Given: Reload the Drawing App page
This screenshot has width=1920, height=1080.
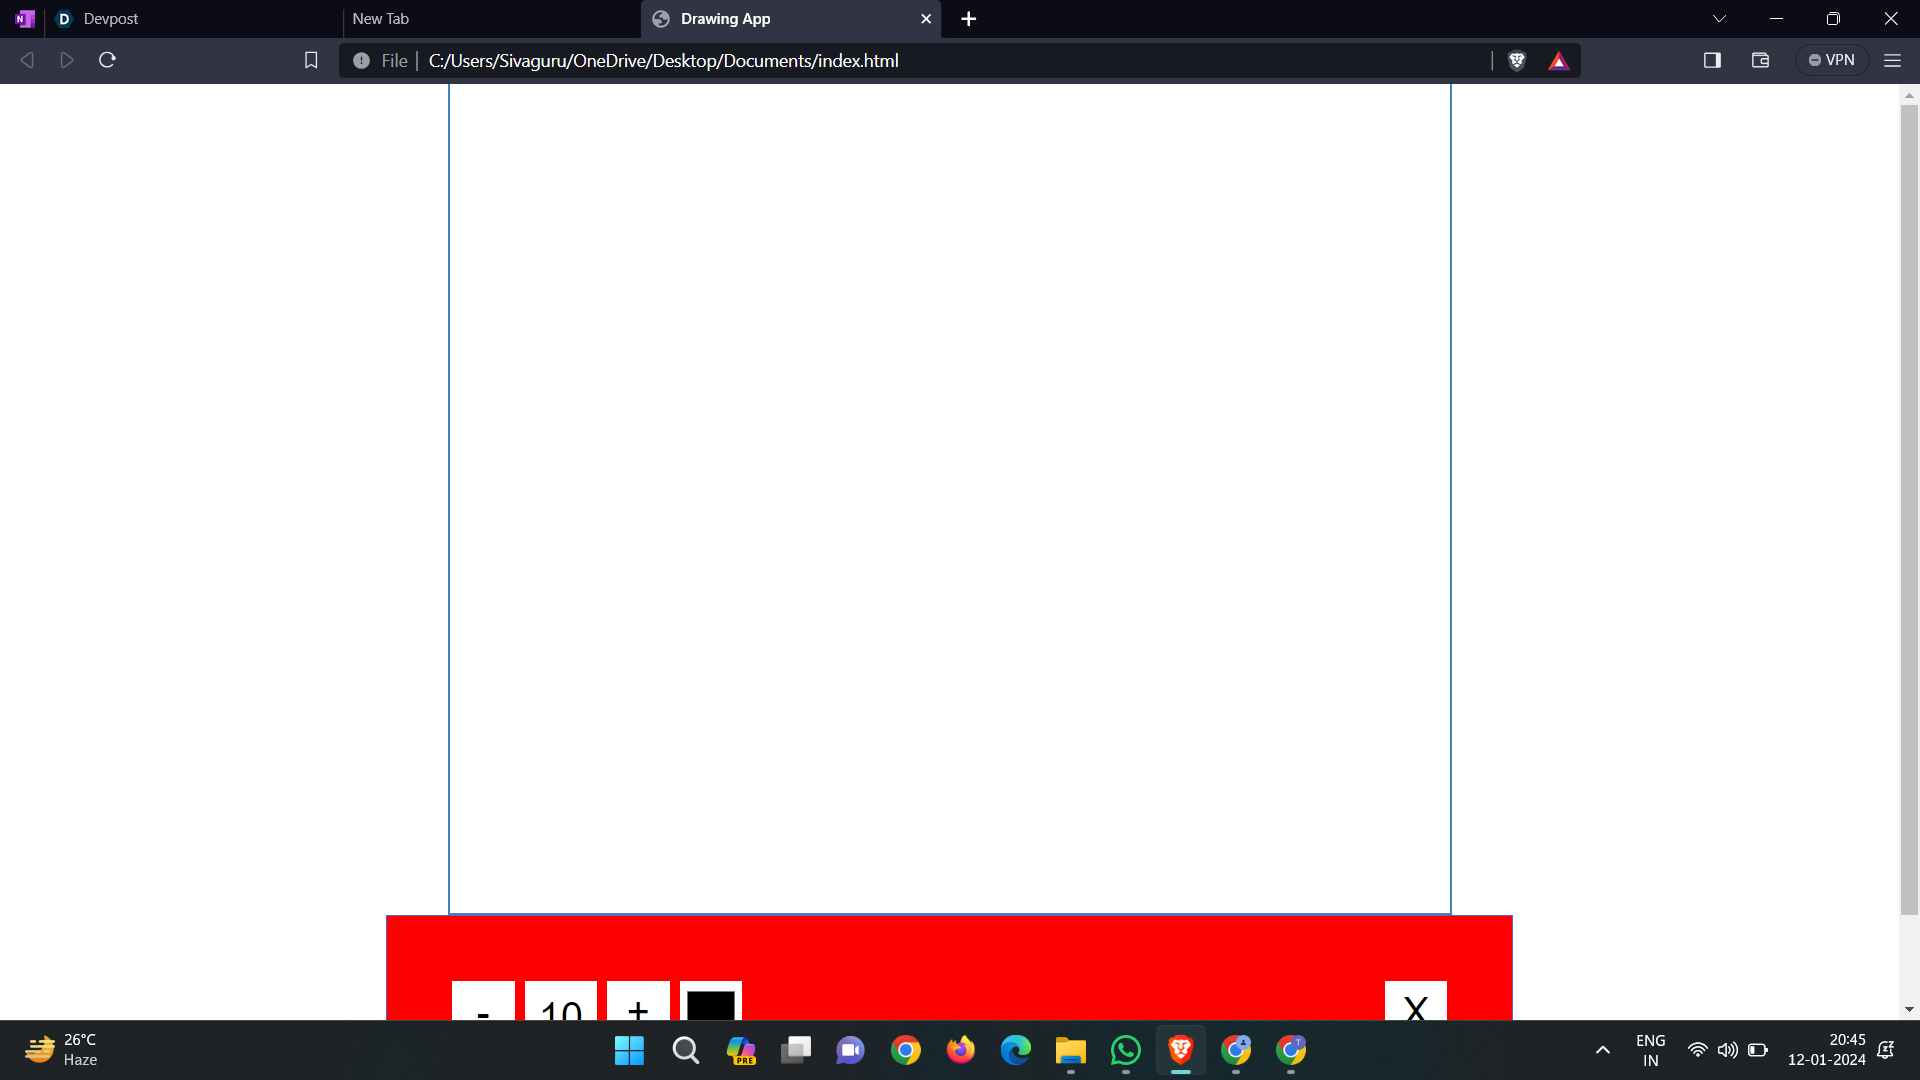Looking at the screenshot, I should coord(108,61).
